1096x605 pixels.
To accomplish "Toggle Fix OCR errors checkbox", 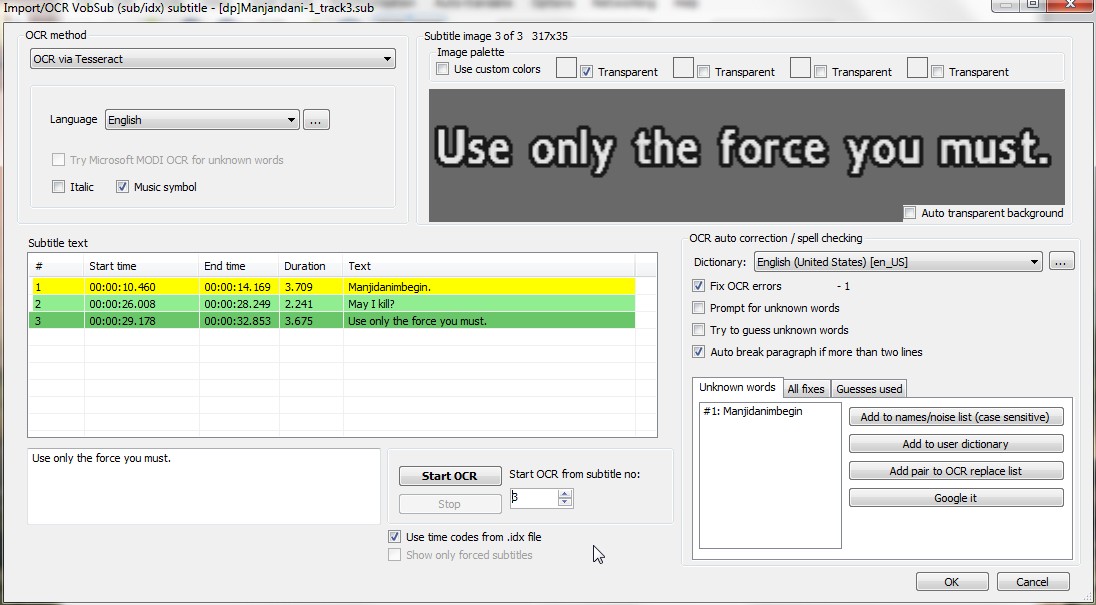I will point(698,286).
